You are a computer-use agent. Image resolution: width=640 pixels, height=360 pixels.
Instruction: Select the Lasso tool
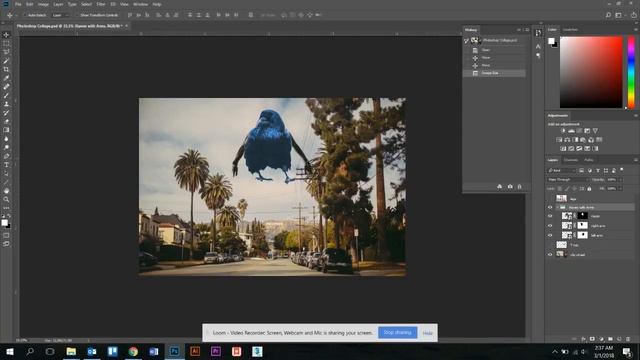tap(6, 52)
